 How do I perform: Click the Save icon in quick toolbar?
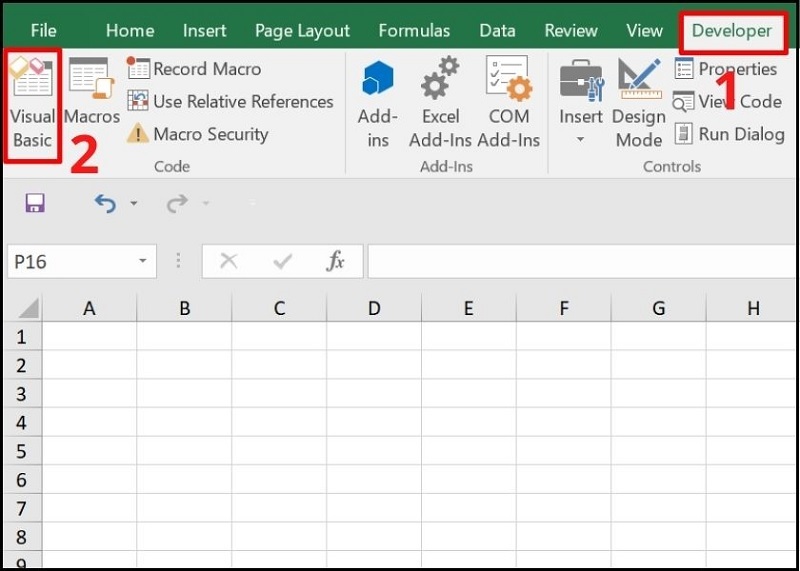click(35, 204)
